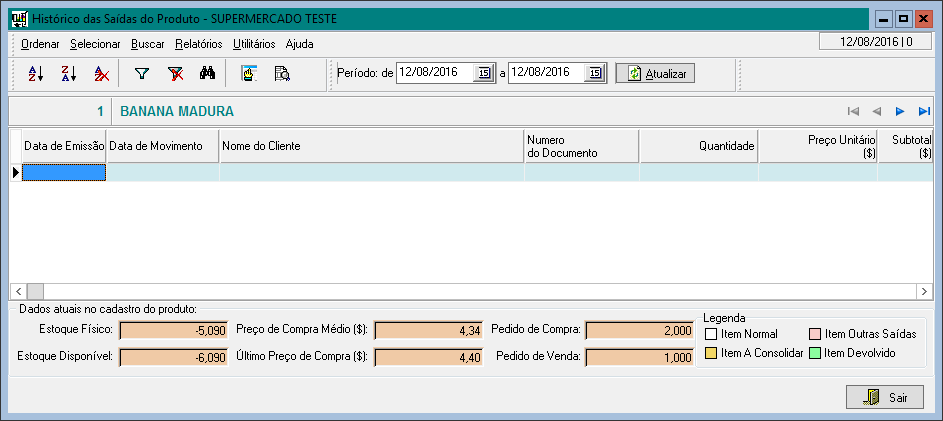Go to the next product record
Image resolution: width=943 pixels, height=421 pixels.
900,111
